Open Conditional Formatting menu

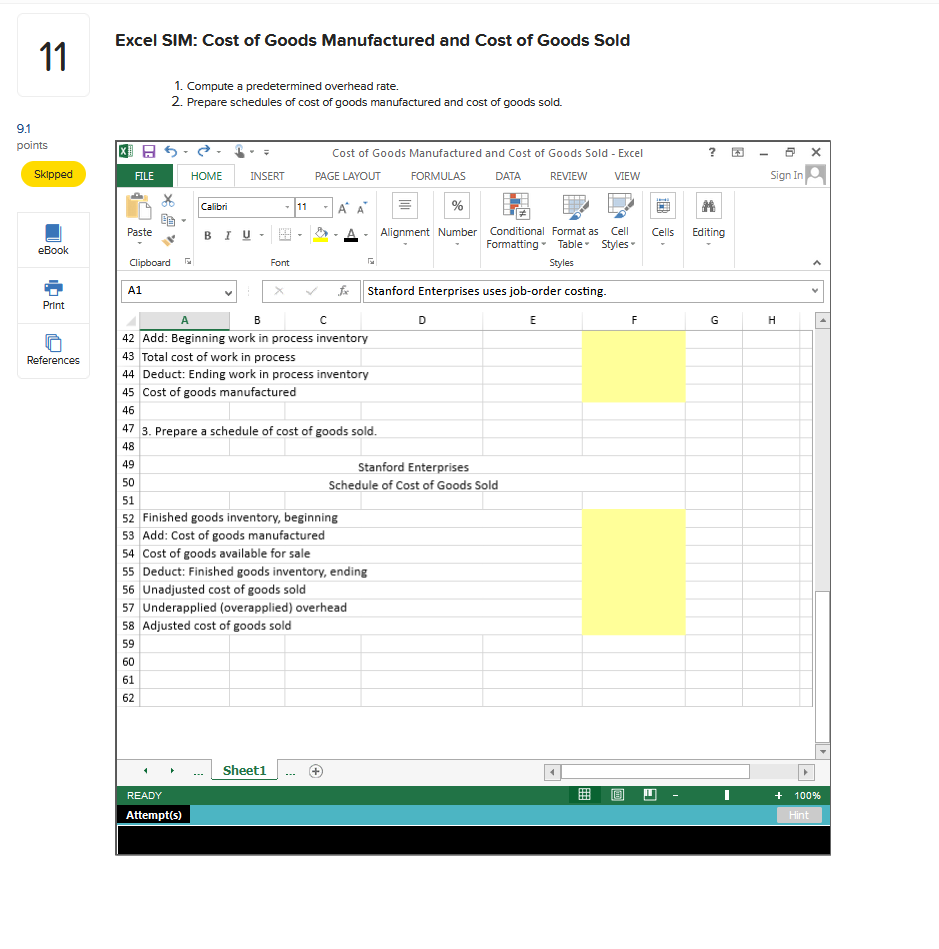click(x=516, y=222)
